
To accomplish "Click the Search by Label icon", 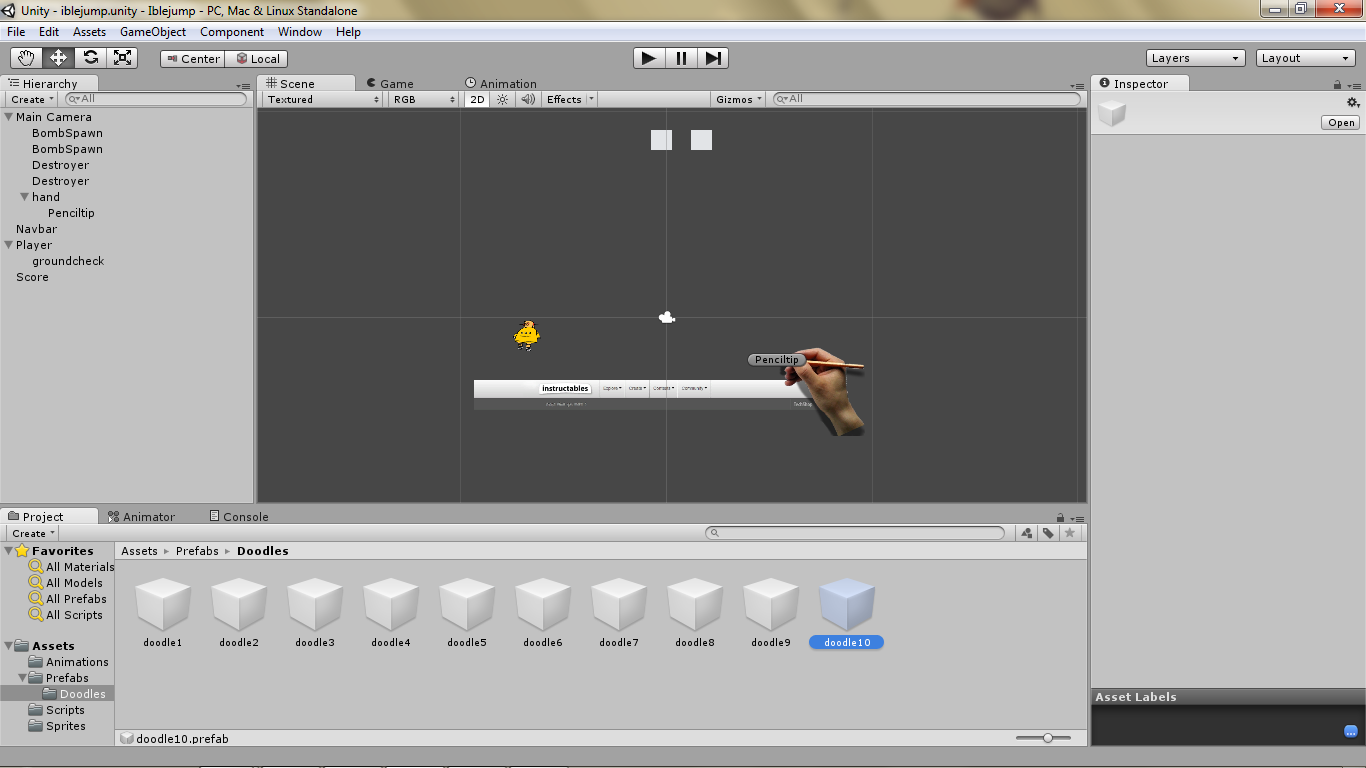I will click(1048, 533).
